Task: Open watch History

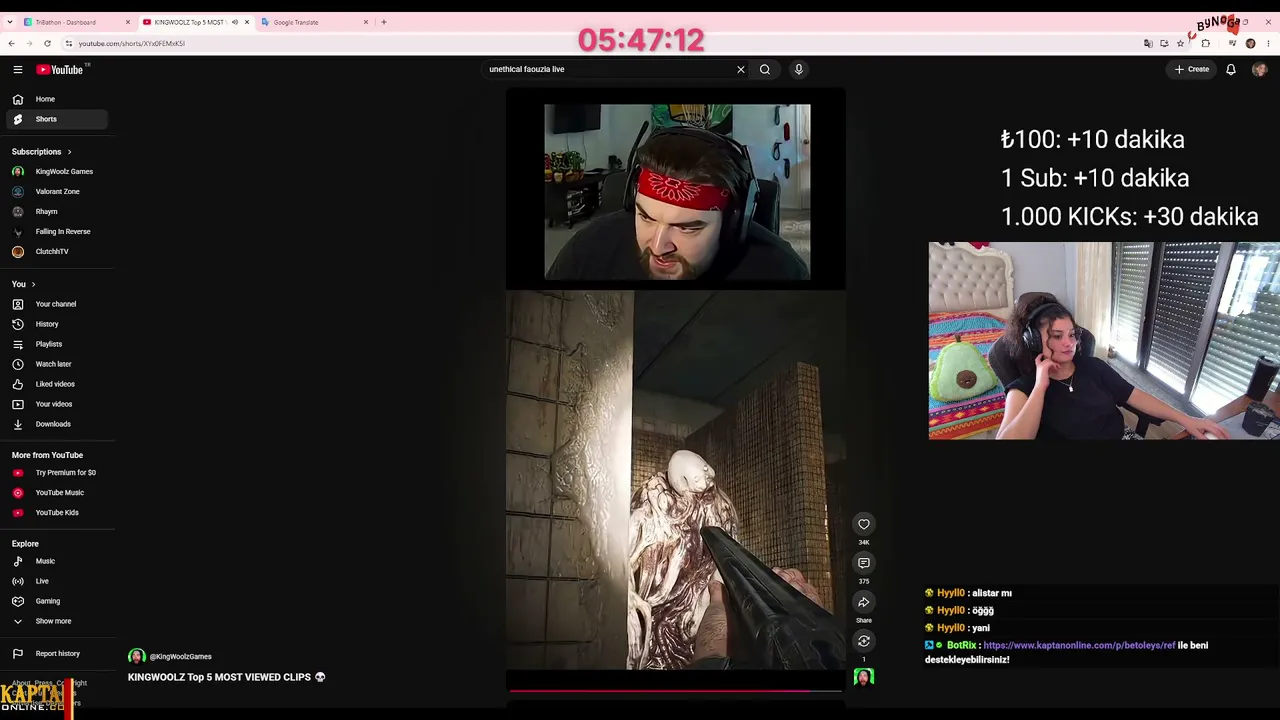Action: [x=56, y=324]
